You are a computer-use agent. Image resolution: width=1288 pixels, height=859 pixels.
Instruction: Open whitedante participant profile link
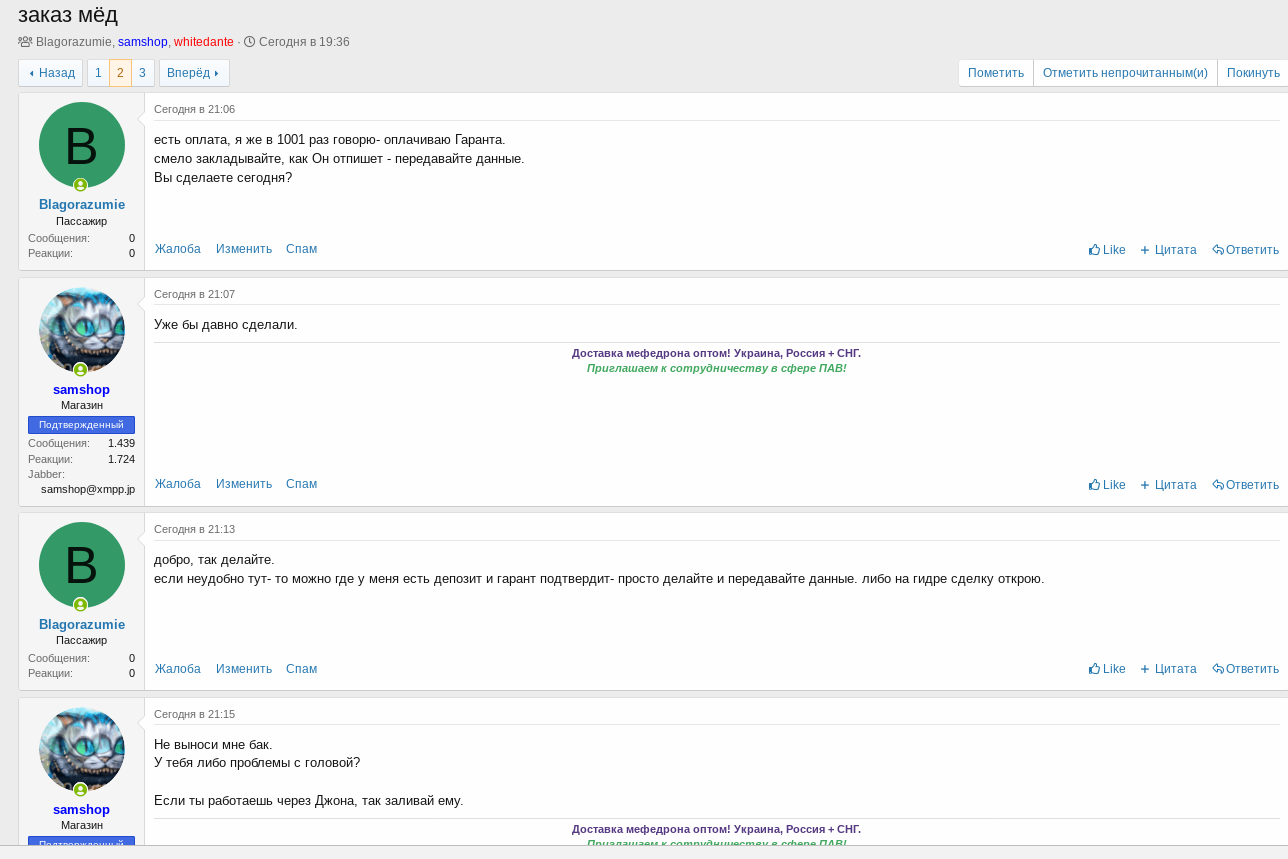pyautogui.click(x=204, y=42)
